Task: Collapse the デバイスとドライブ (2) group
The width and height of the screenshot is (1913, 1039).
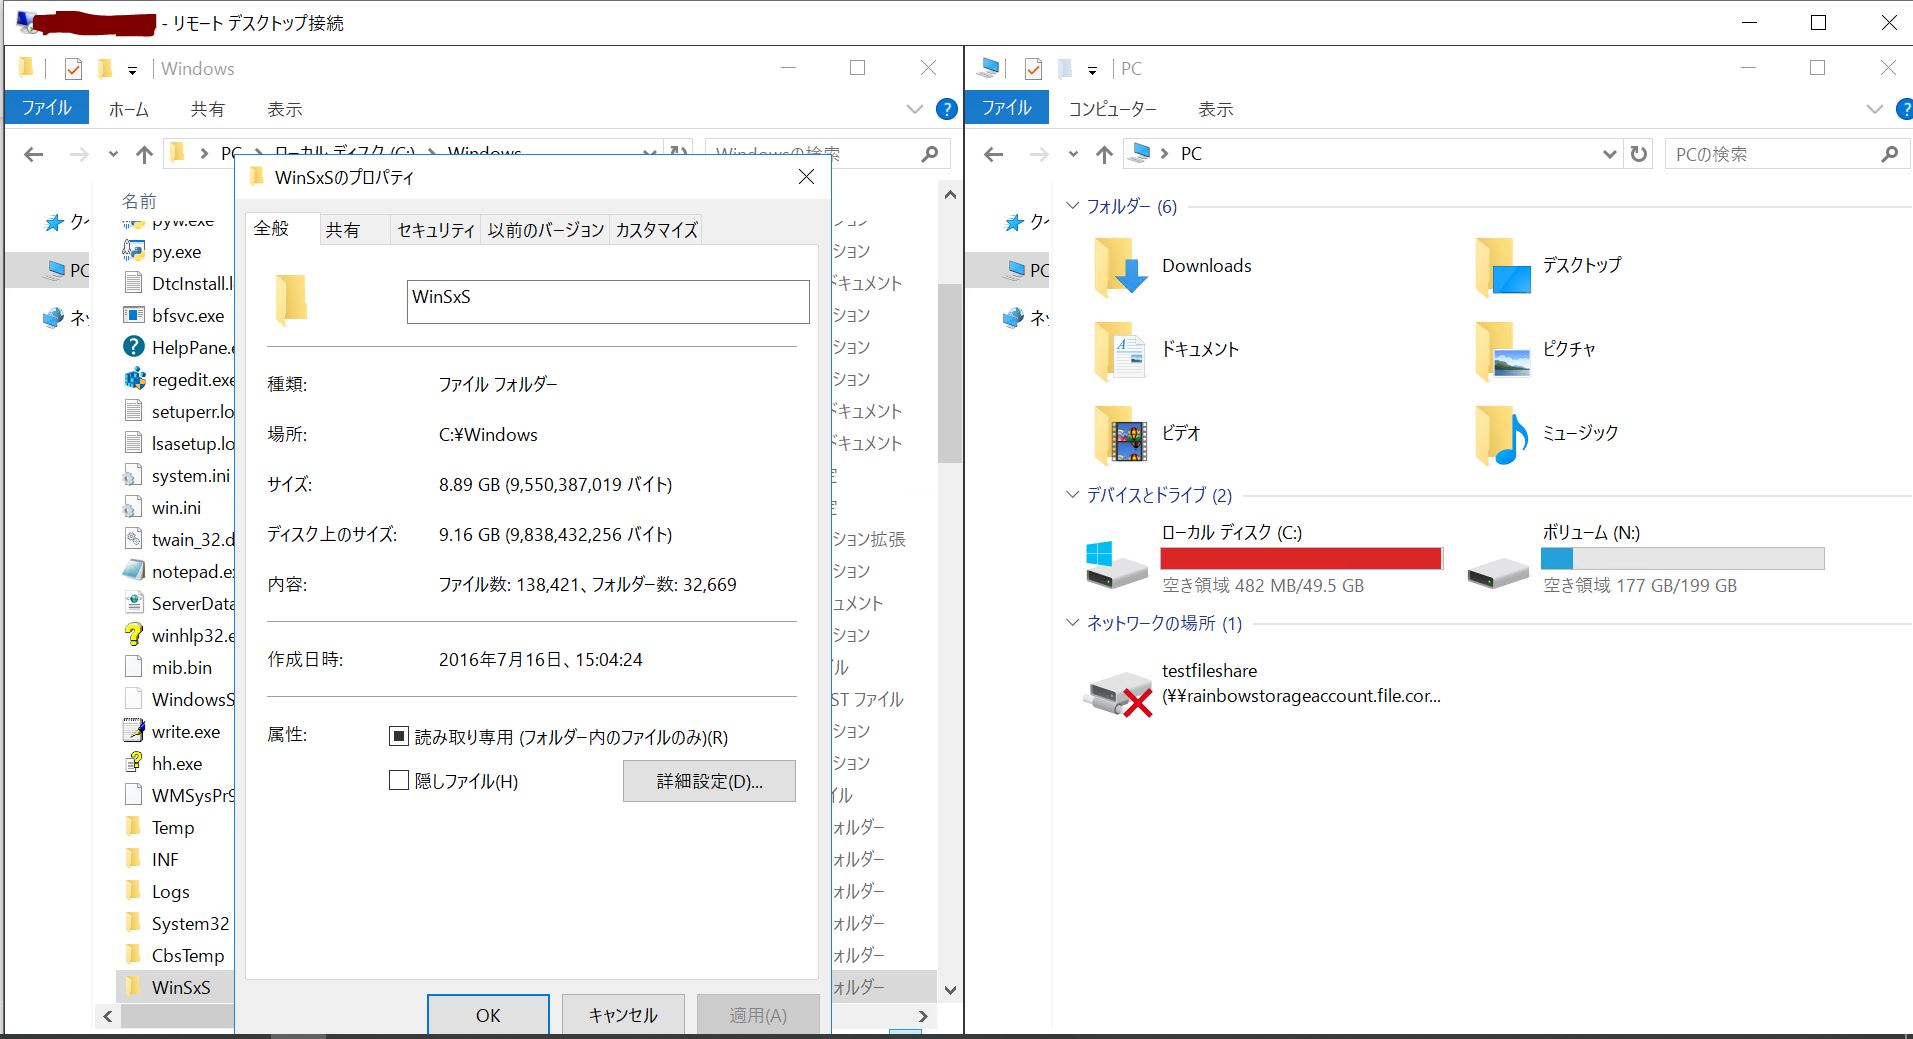Action: (x=1073, y=495)
